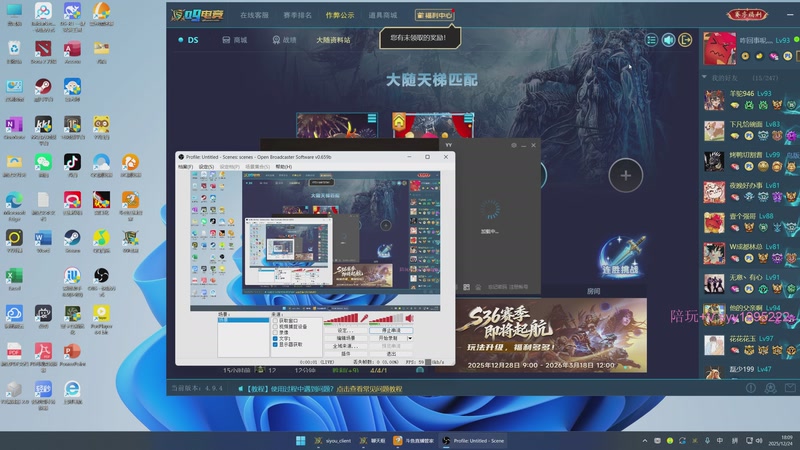Click the 赛季福利 badge
Viewport: 800px width, 450px height.
pos(747,15)
